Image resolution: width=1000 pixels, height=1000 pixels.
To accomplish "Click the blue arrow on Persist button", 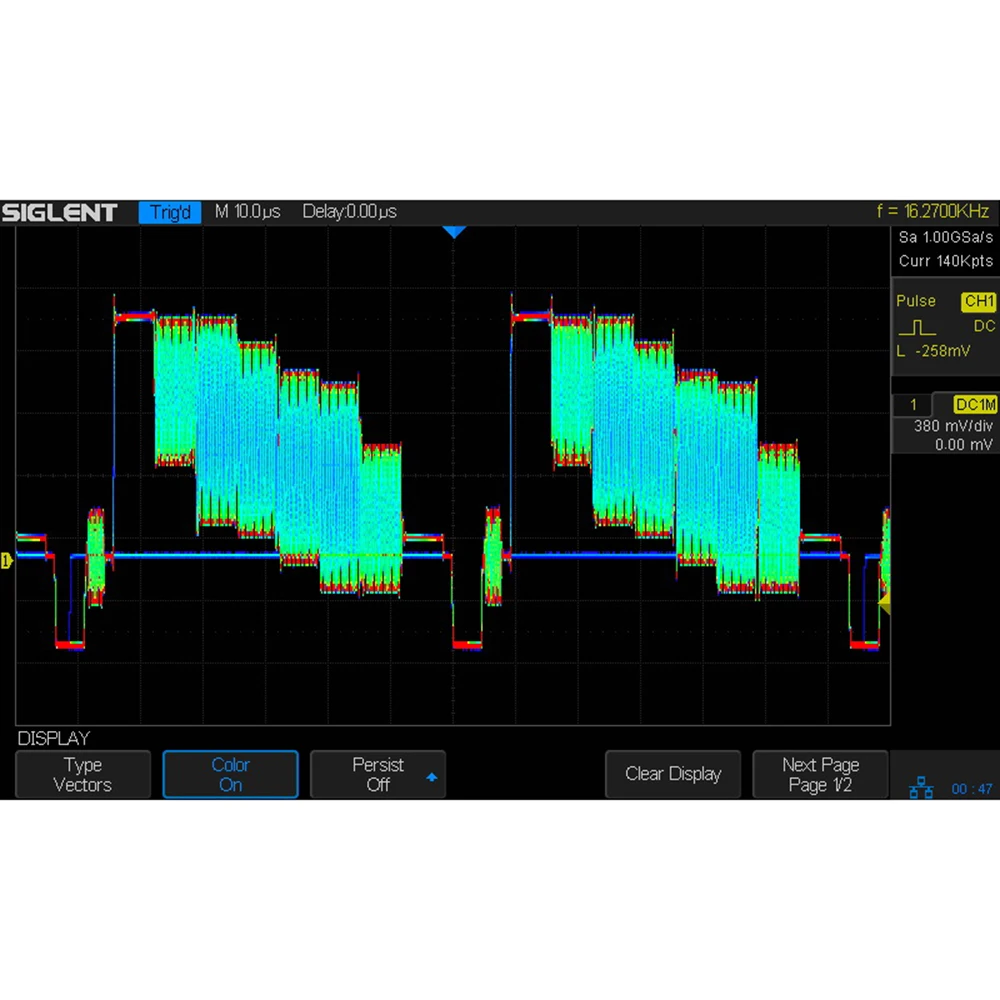I will click(x=432, y=777).
